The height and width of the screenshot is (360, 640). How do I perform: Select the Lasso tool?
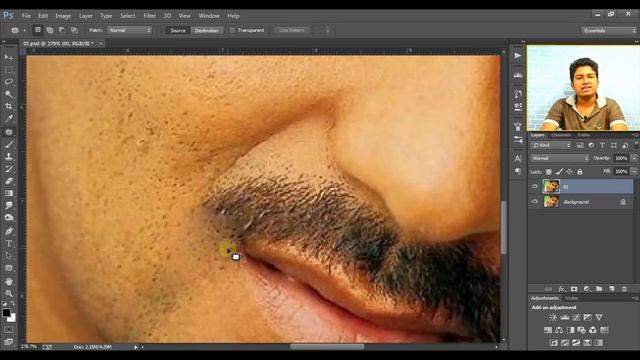9,82
